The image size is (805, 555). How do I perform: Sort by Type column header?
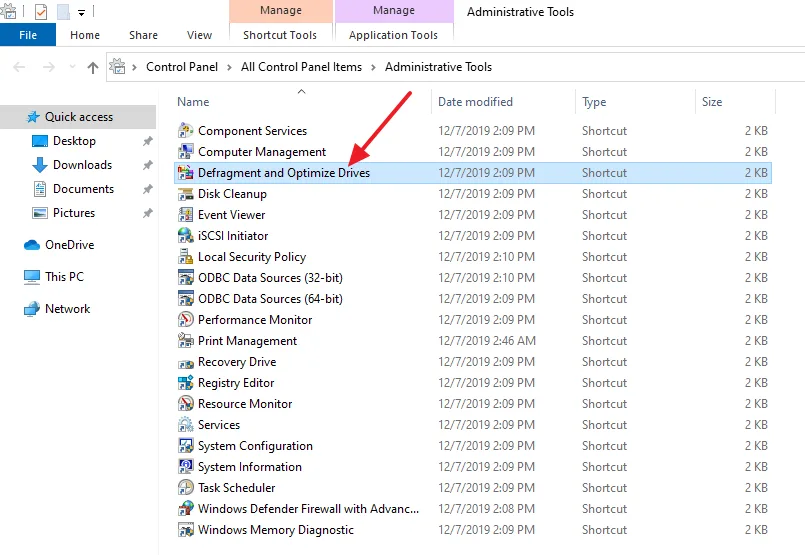click(x=594, y=102)
